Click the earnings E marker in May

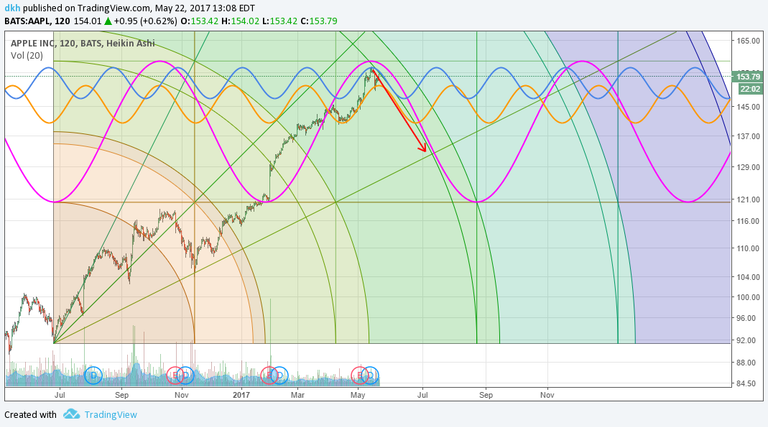click(x=360, y=376)
